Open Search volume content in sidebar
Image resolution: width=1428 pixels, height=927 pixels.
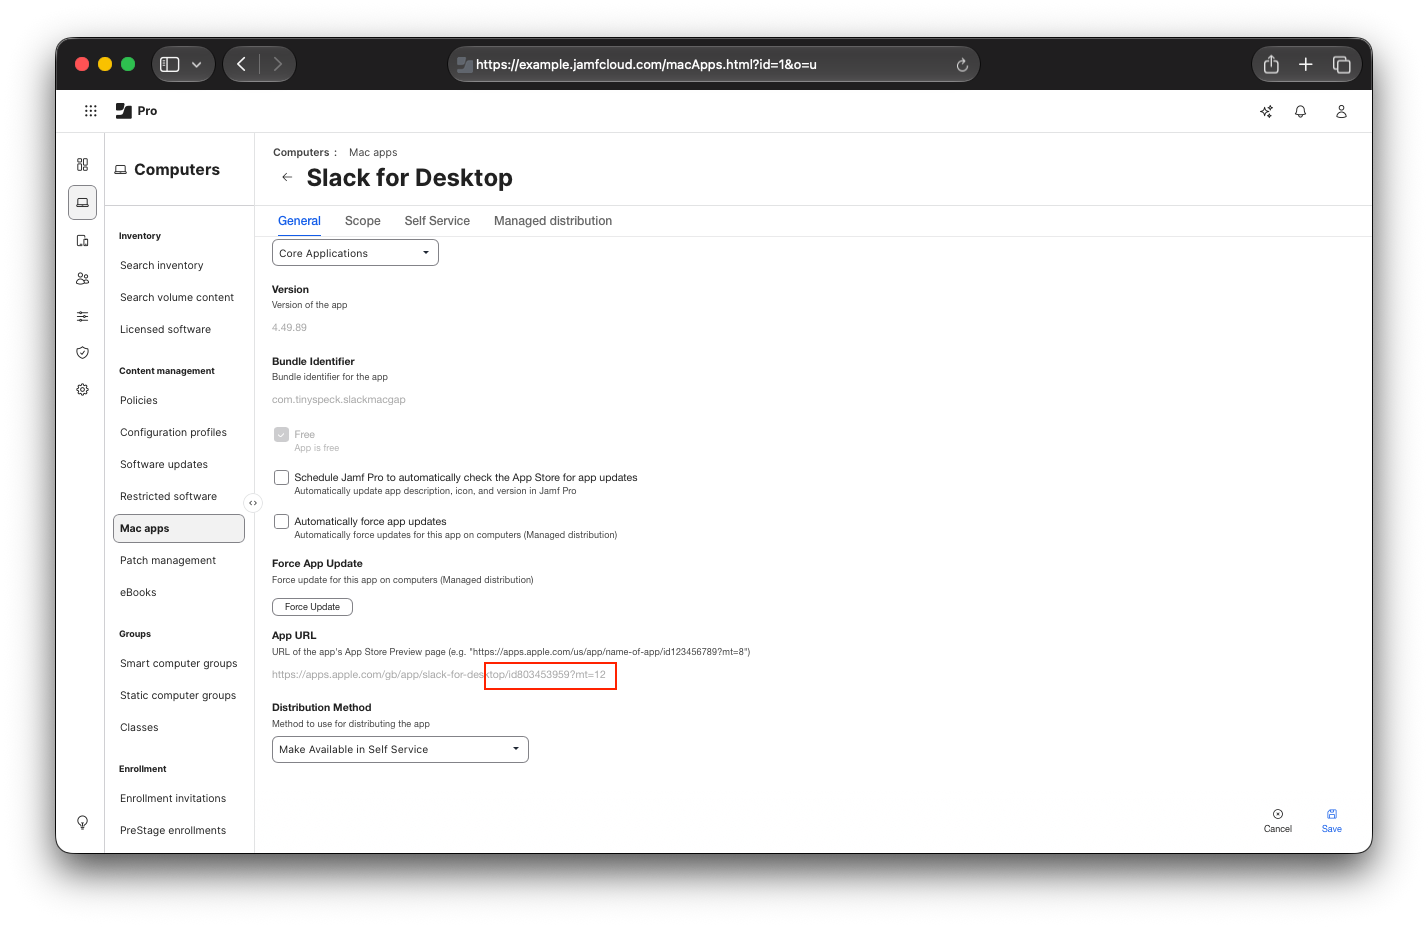pyautogui.click(x=177, y=297)
